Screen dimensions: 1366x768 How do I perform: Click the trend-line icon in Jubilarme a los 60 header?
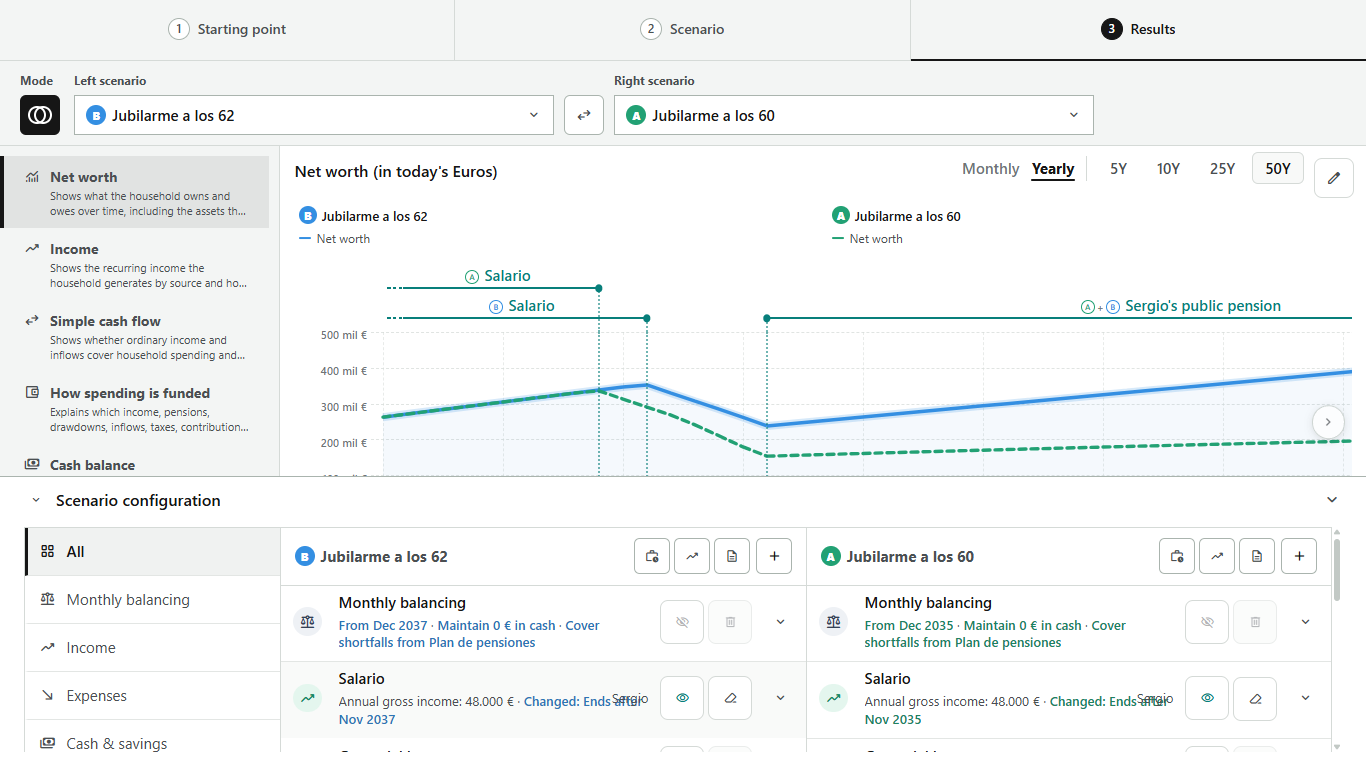pos(1217,556)
